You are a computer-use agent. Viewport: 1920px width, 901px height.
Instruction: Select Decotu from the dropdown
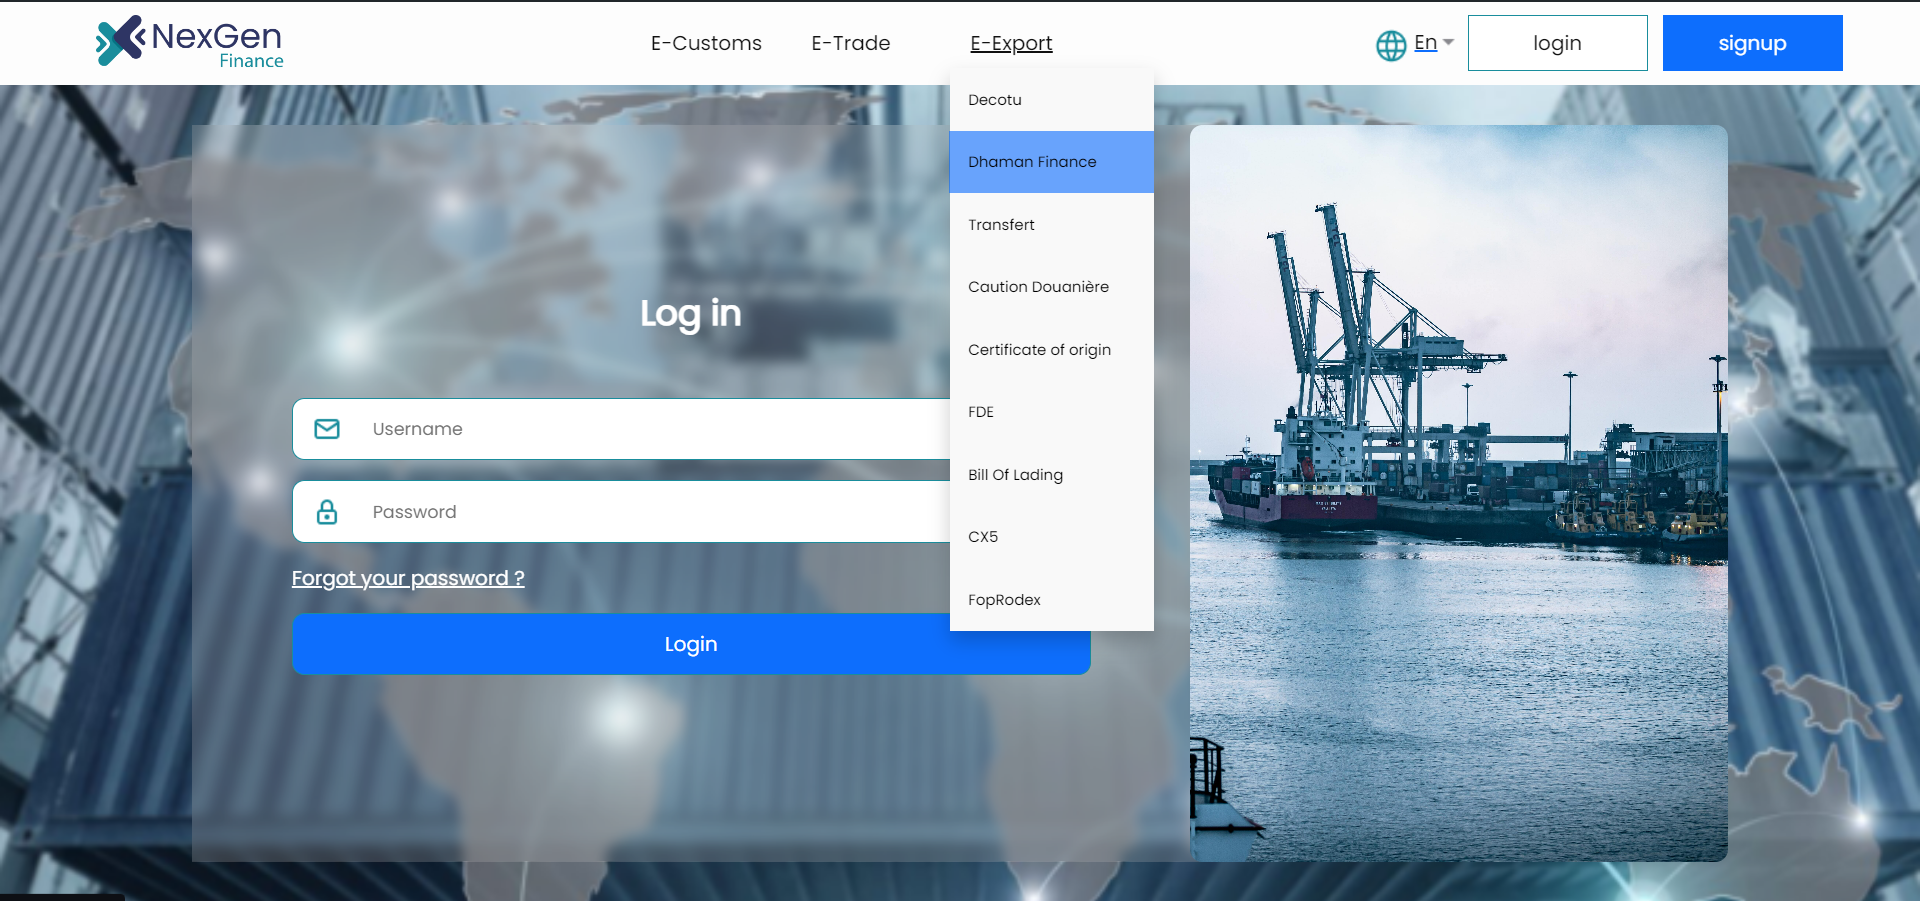click(995, 100)
